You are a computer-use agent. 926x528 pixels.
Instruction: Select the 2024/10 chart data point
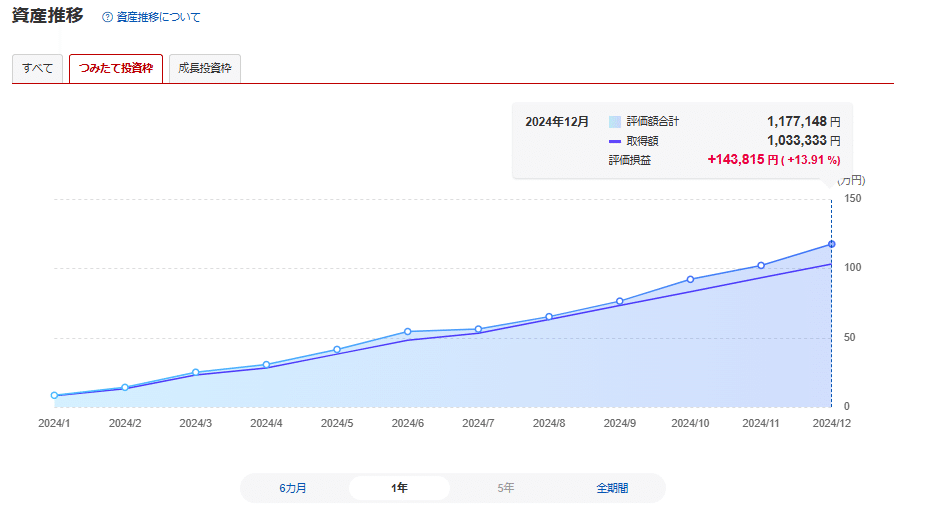[690, 279]
